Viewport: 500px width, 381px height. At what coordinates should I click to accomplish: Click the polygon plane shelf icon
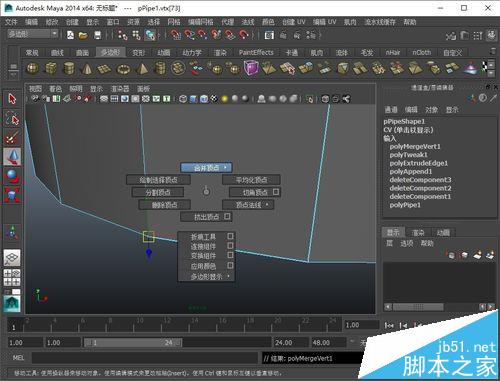click(104, 69)
